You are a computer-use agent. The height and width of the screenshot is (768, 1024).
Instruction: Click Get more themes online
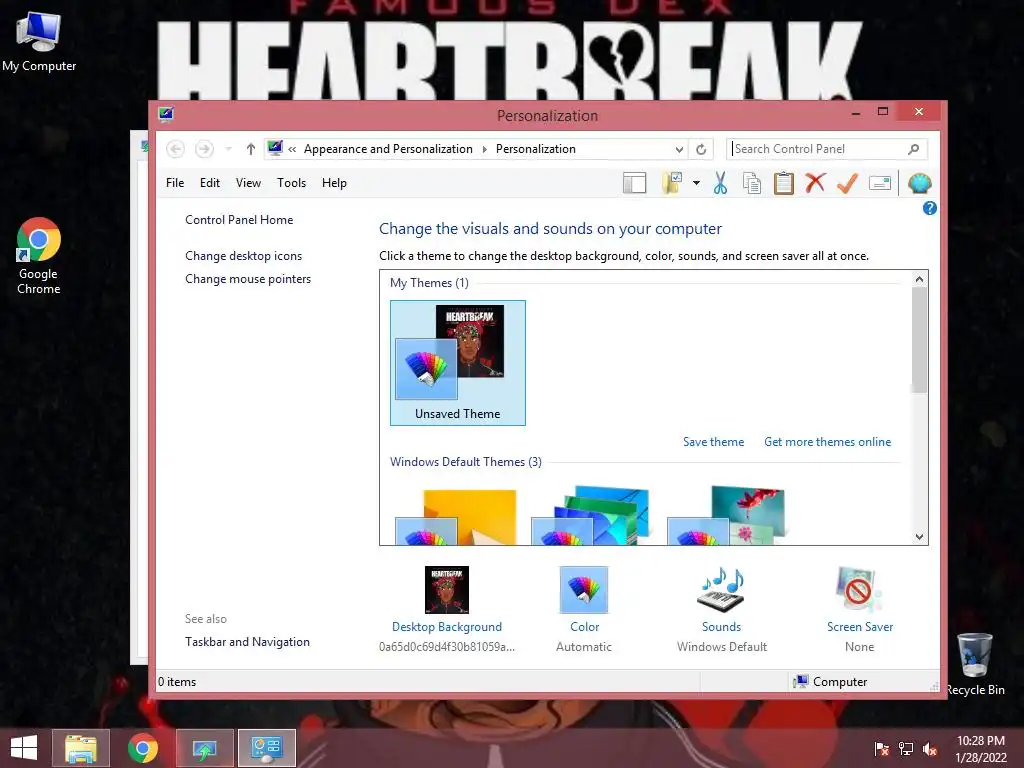827,442
